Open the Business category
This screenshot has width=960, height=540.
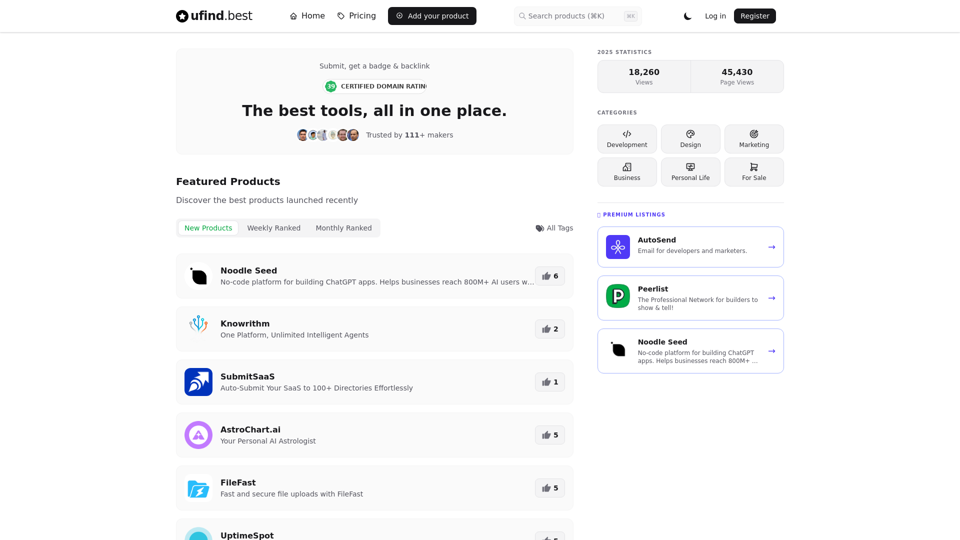point(627,172)
